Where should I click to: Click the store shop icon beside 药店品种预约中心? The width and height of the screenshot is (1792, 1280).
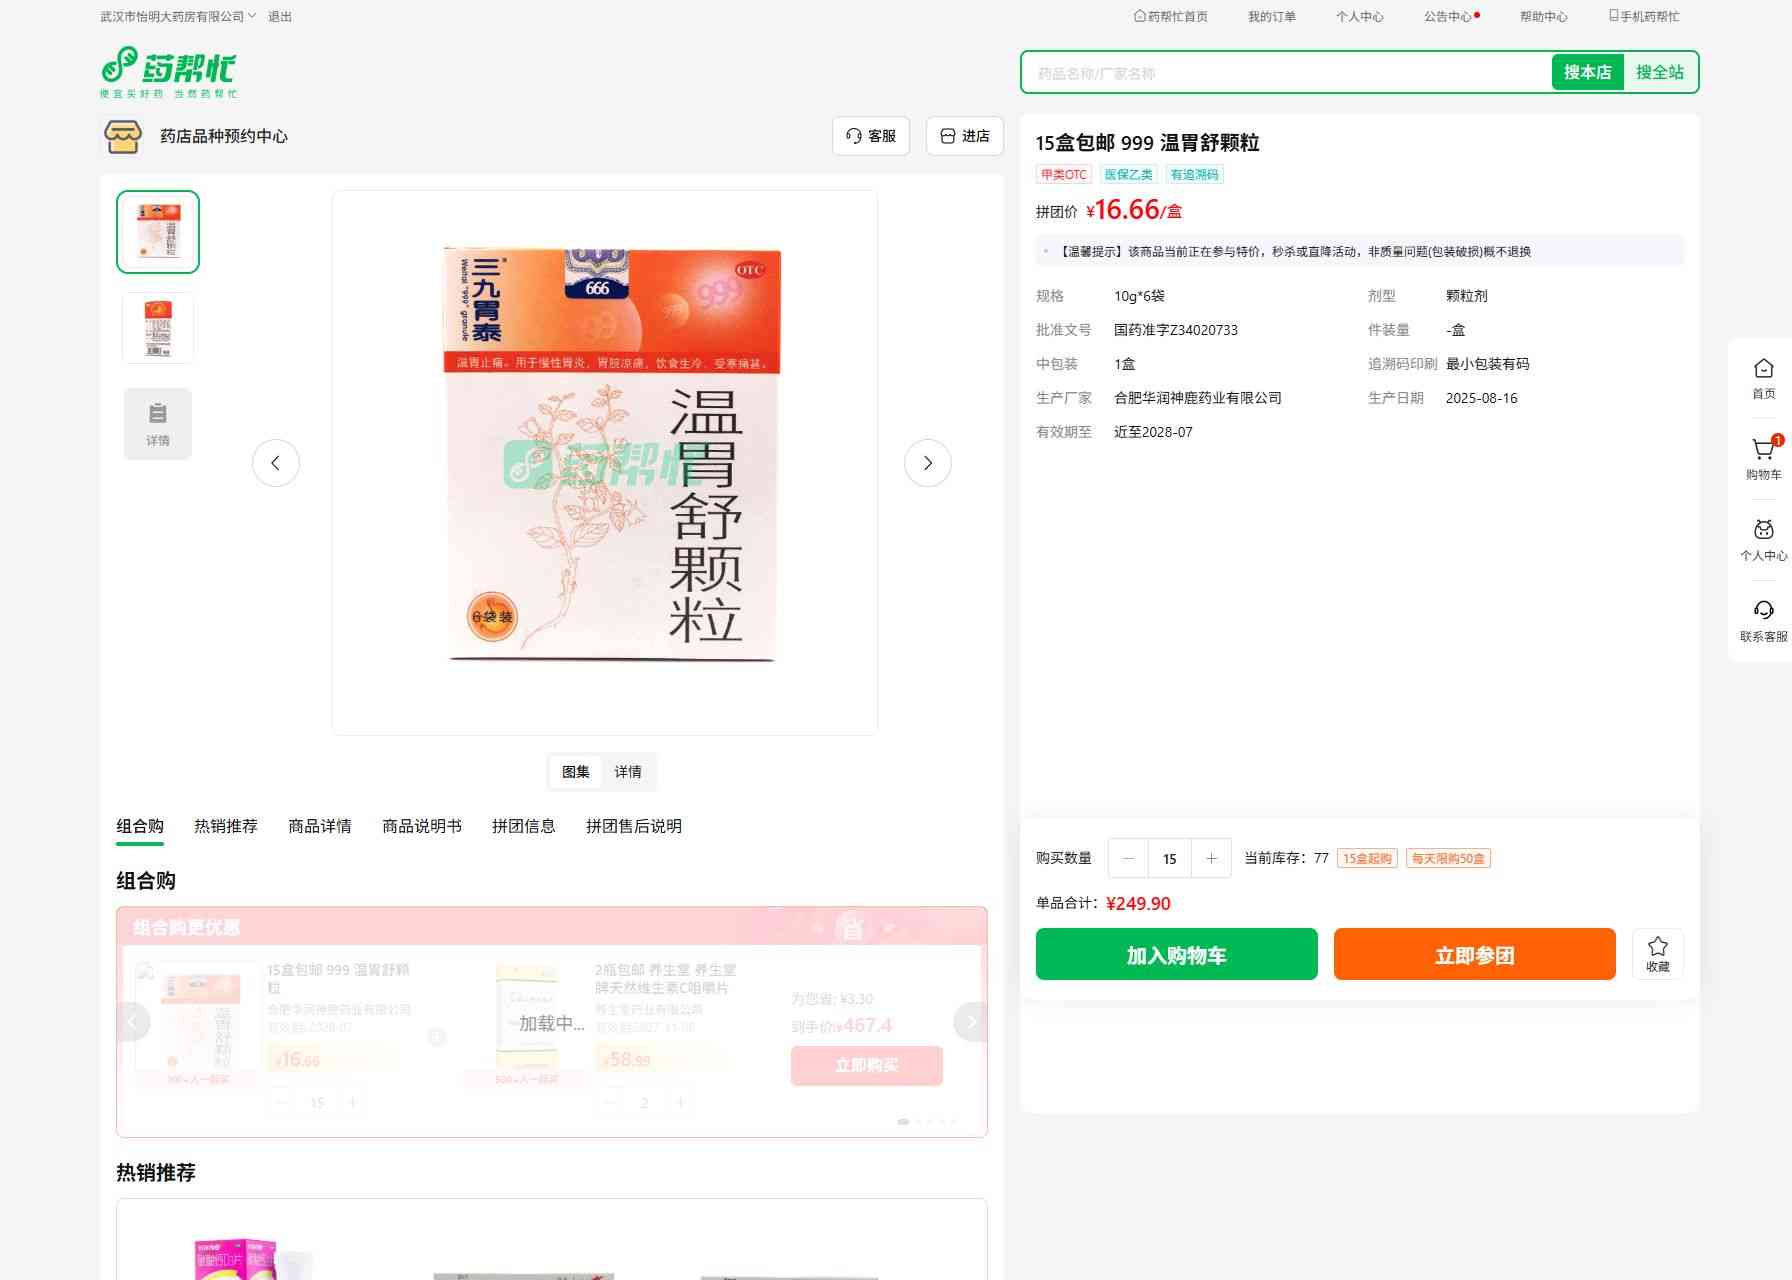pyautogui.click(x=123, y=136)
